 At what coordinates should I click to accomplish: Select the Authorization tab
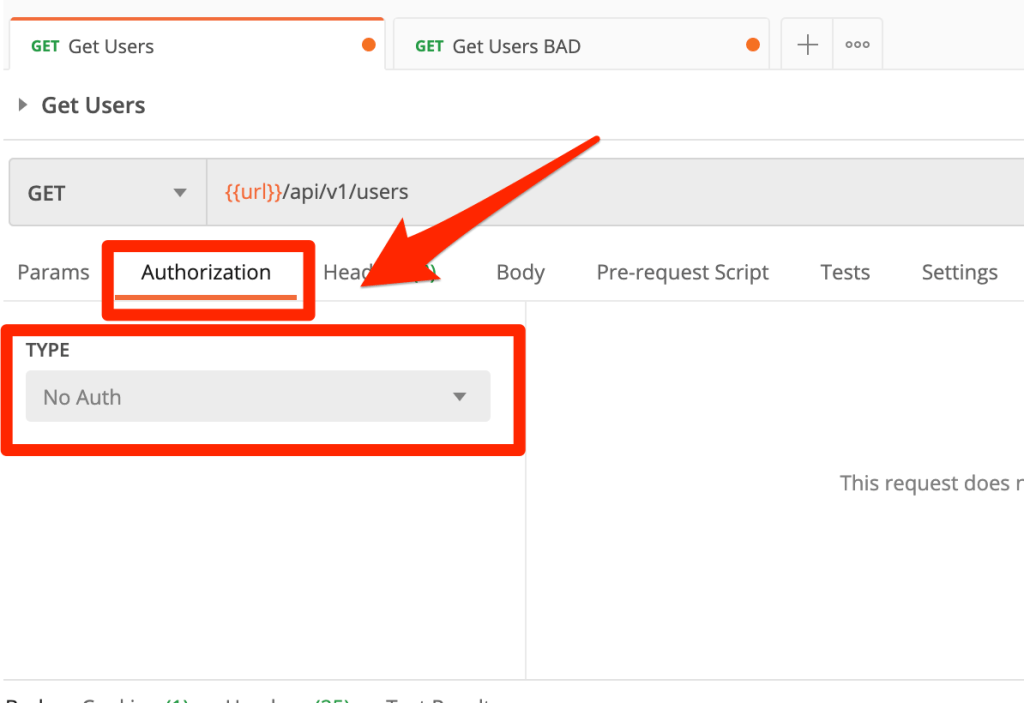[206, 273]
